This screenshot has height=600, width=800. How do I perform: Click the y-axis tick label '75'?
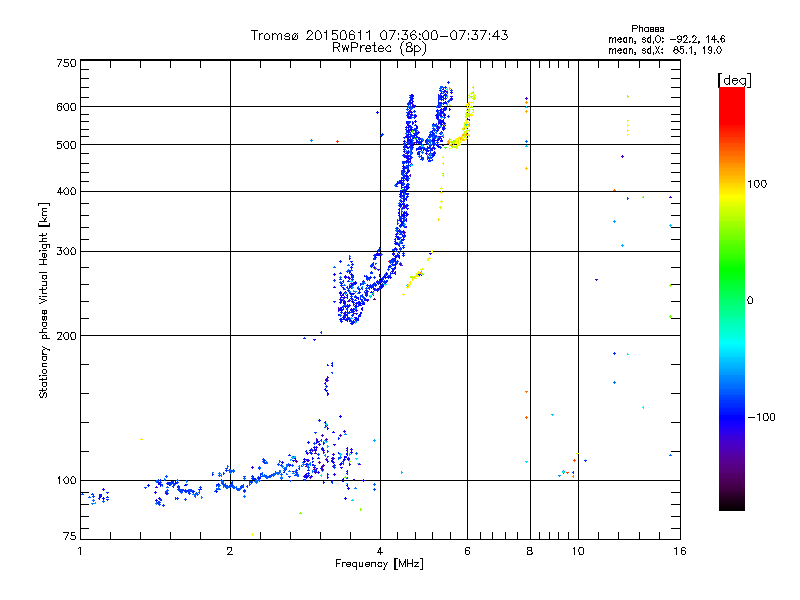click(x=70, y=536)
